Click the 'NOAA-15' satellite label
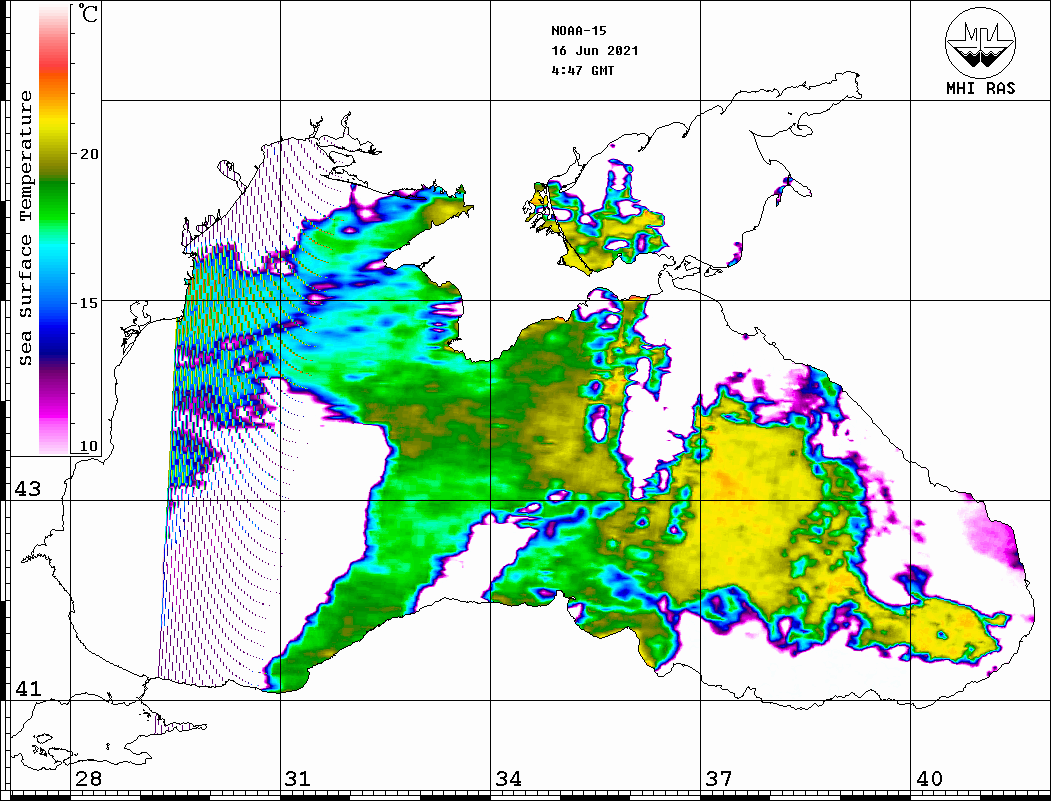The height and width of the screenshot is (801, 1051). click(x=578, y=31)
